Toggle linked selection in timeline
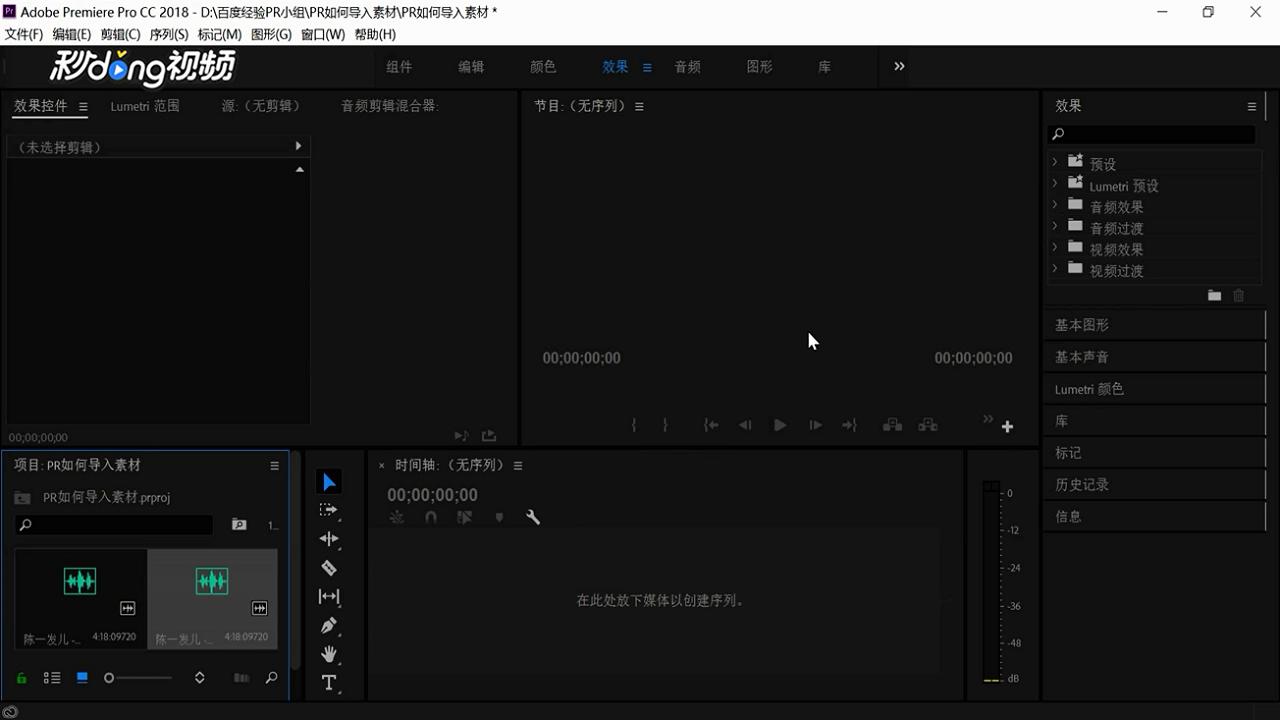Screen dimensions: 1280x720 click(464, 517)
